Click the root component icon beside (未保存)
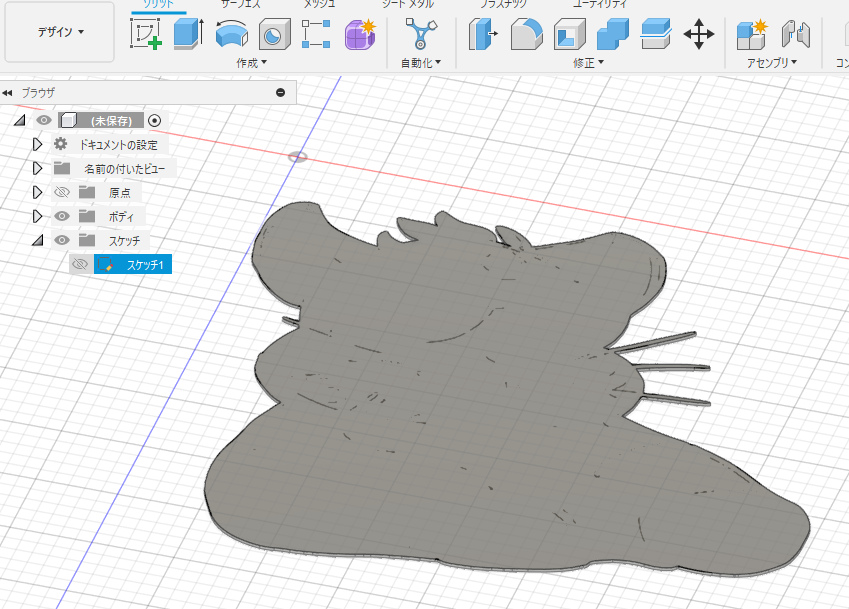849x609 pixels. [68, 120]
